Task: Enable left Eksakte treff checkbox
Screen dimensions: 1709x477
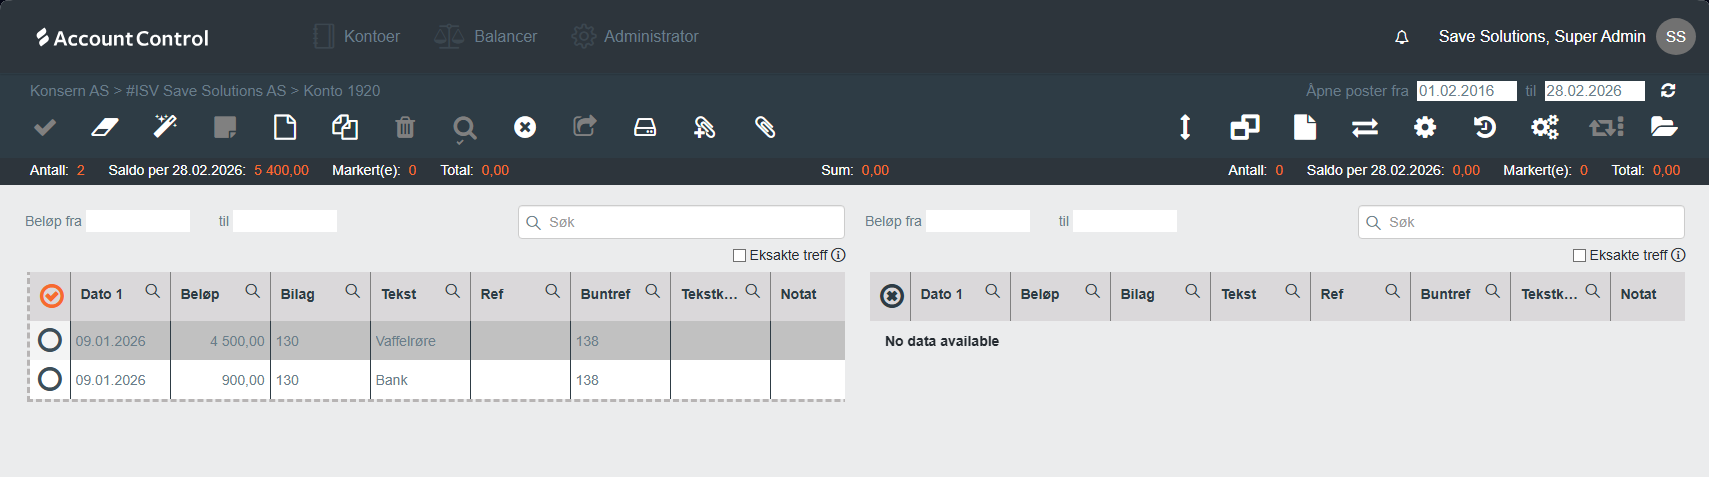Action: click(740, 256)
